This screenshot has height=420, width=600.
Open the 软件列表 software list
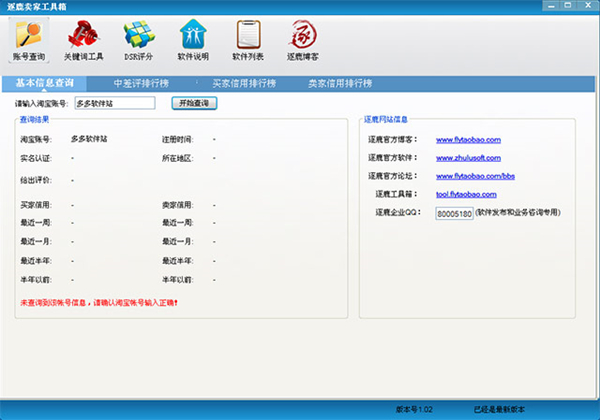248,41
